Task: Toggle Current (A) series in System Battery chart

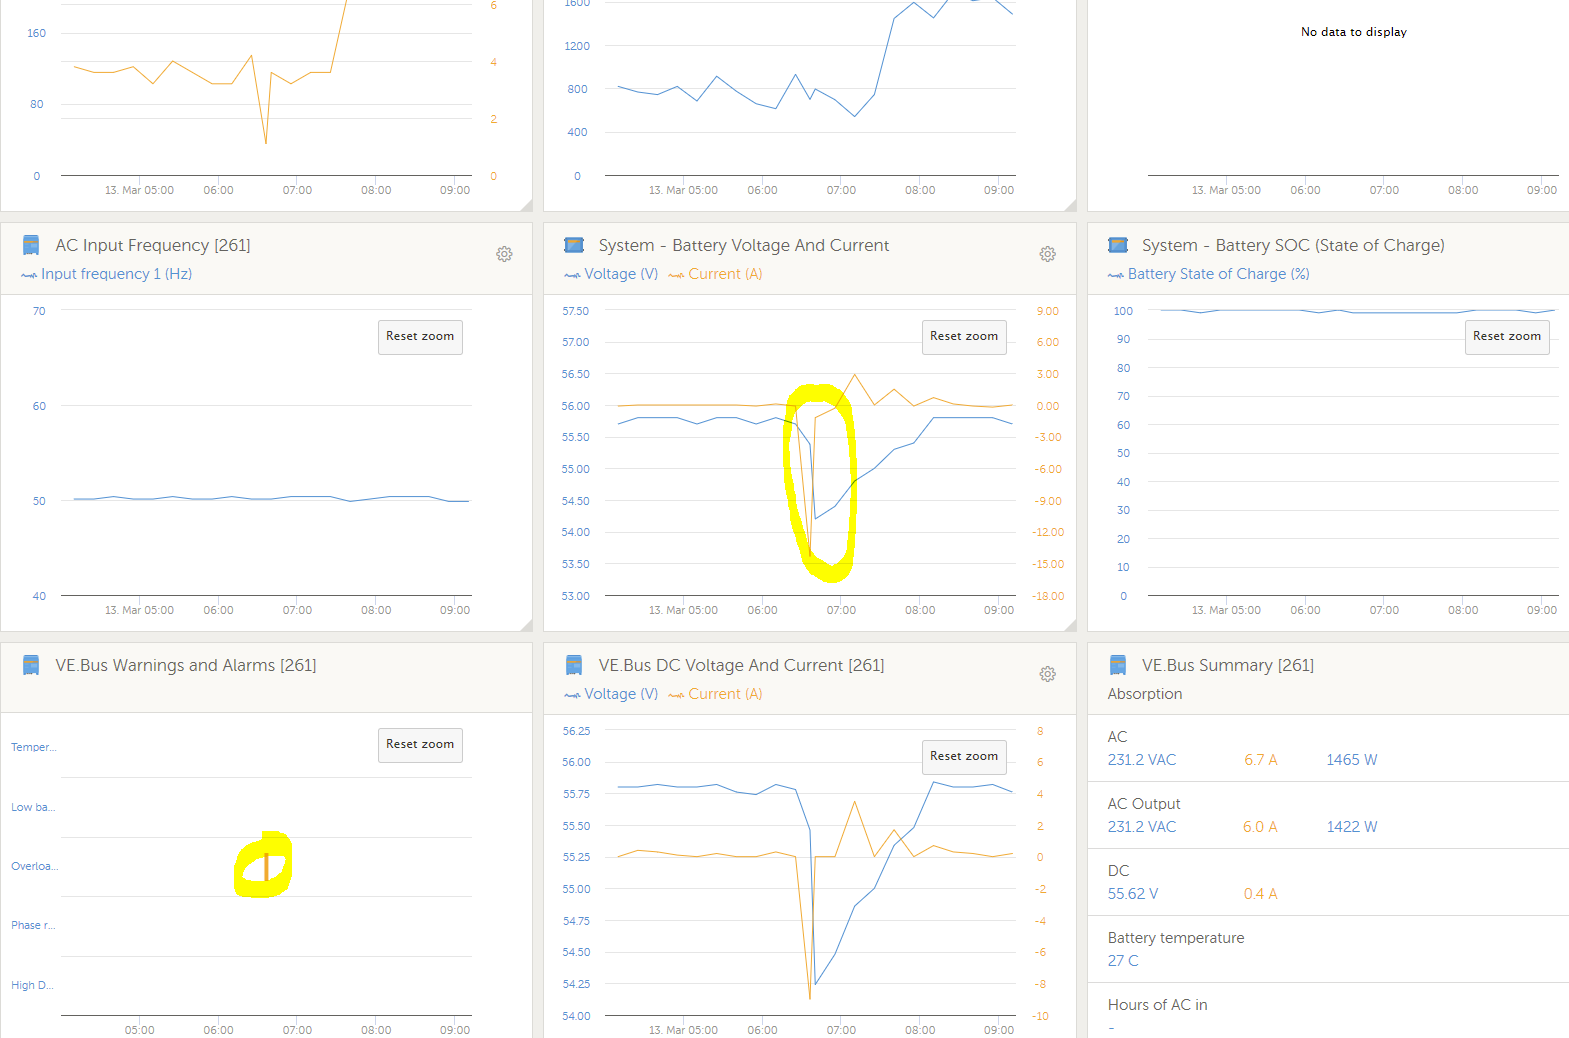Action: point(715,274)
